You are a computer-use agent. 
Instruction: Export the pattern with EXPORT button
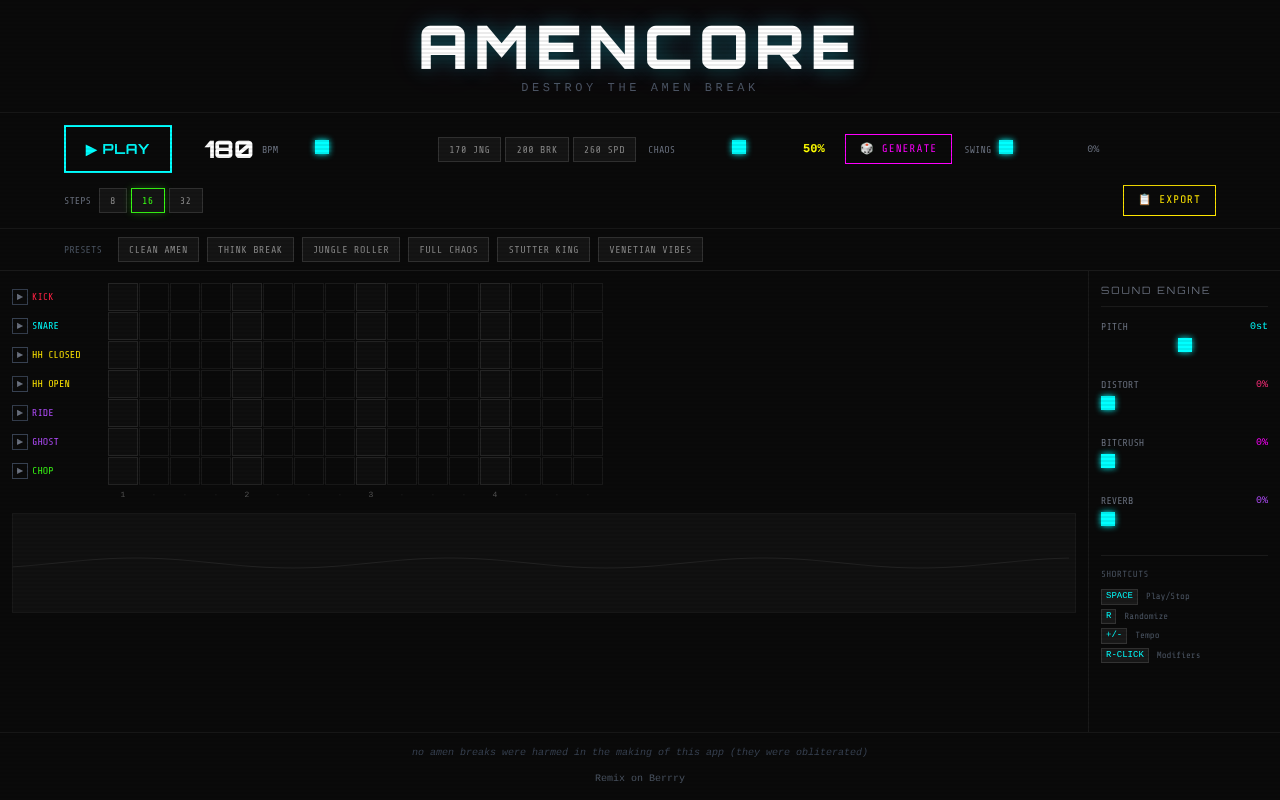point(1169,200)
